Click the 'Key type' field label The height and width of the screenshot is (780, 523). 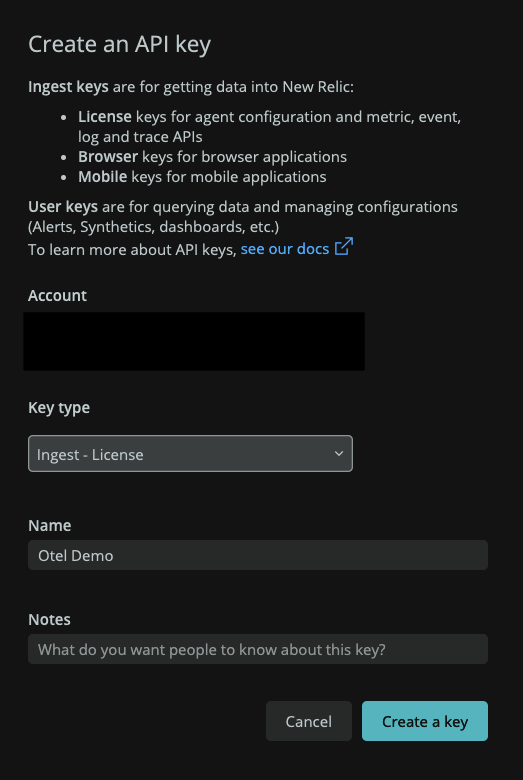point(59,407)
